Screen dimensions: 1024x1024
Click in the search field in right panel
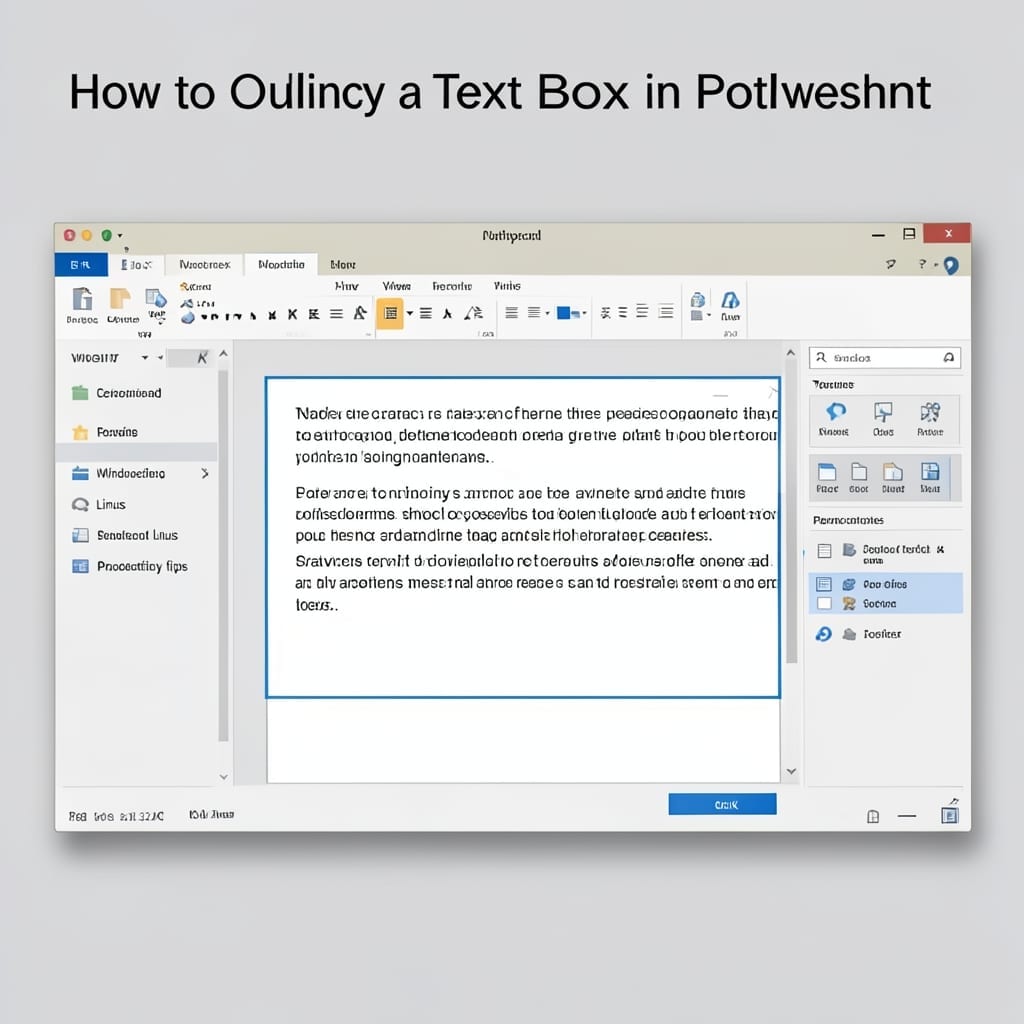pos(884,358)
